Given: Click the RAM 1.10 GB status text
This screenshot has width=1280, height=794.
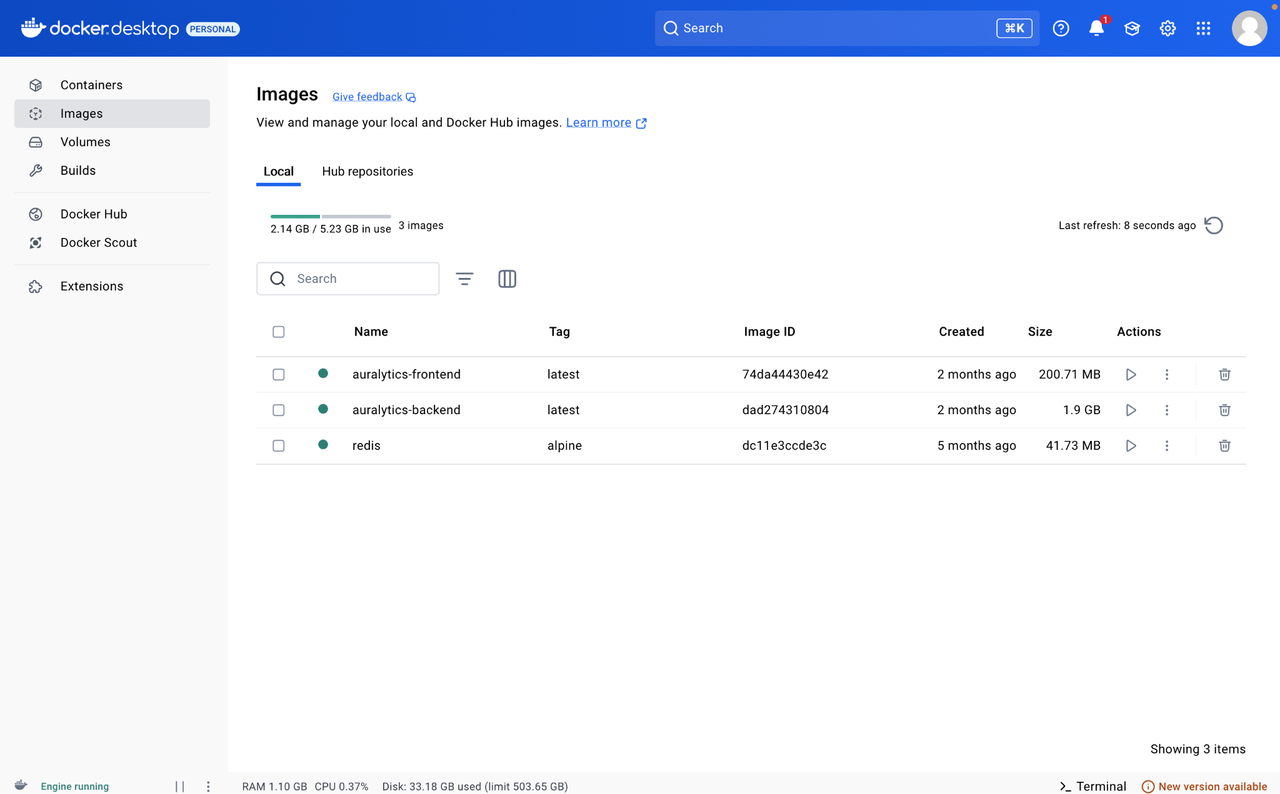Looking at the screenshot, I should point(274,787).
